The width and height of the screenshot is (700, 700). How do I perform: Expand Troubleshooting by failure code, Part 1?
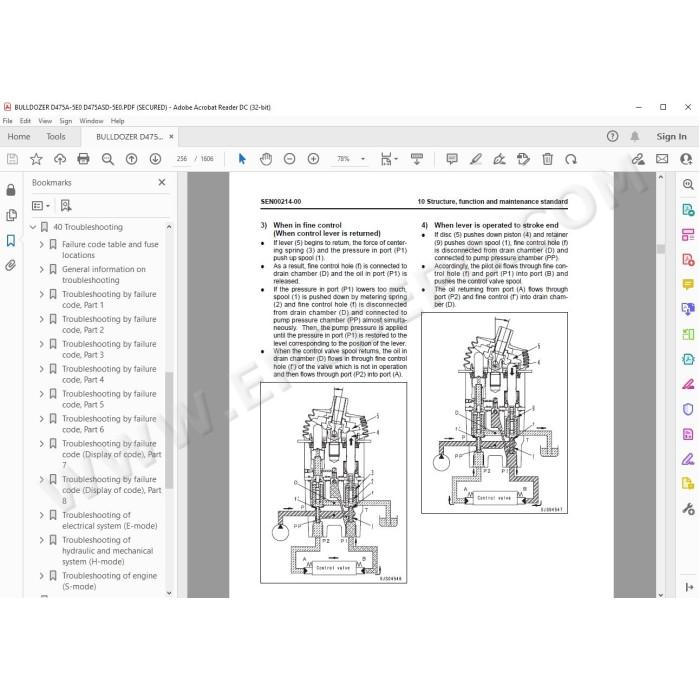pyautogui.click(x=42, y=295)
